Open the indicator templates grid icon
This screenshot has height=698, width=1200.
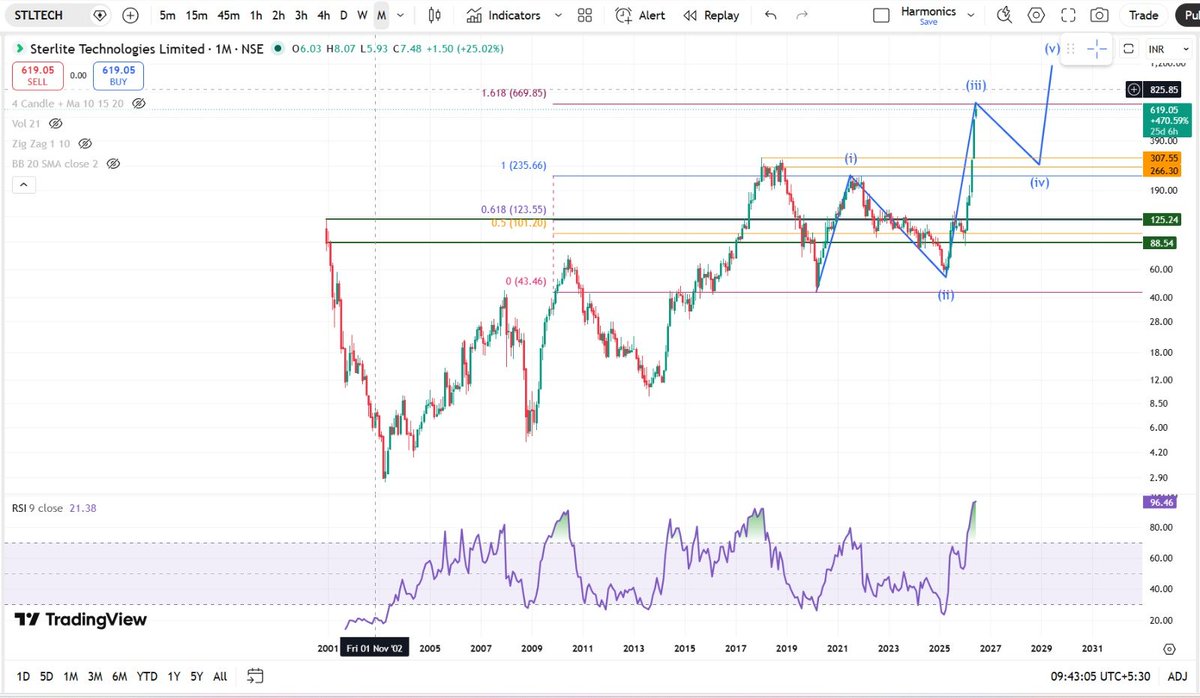point(585,15)
